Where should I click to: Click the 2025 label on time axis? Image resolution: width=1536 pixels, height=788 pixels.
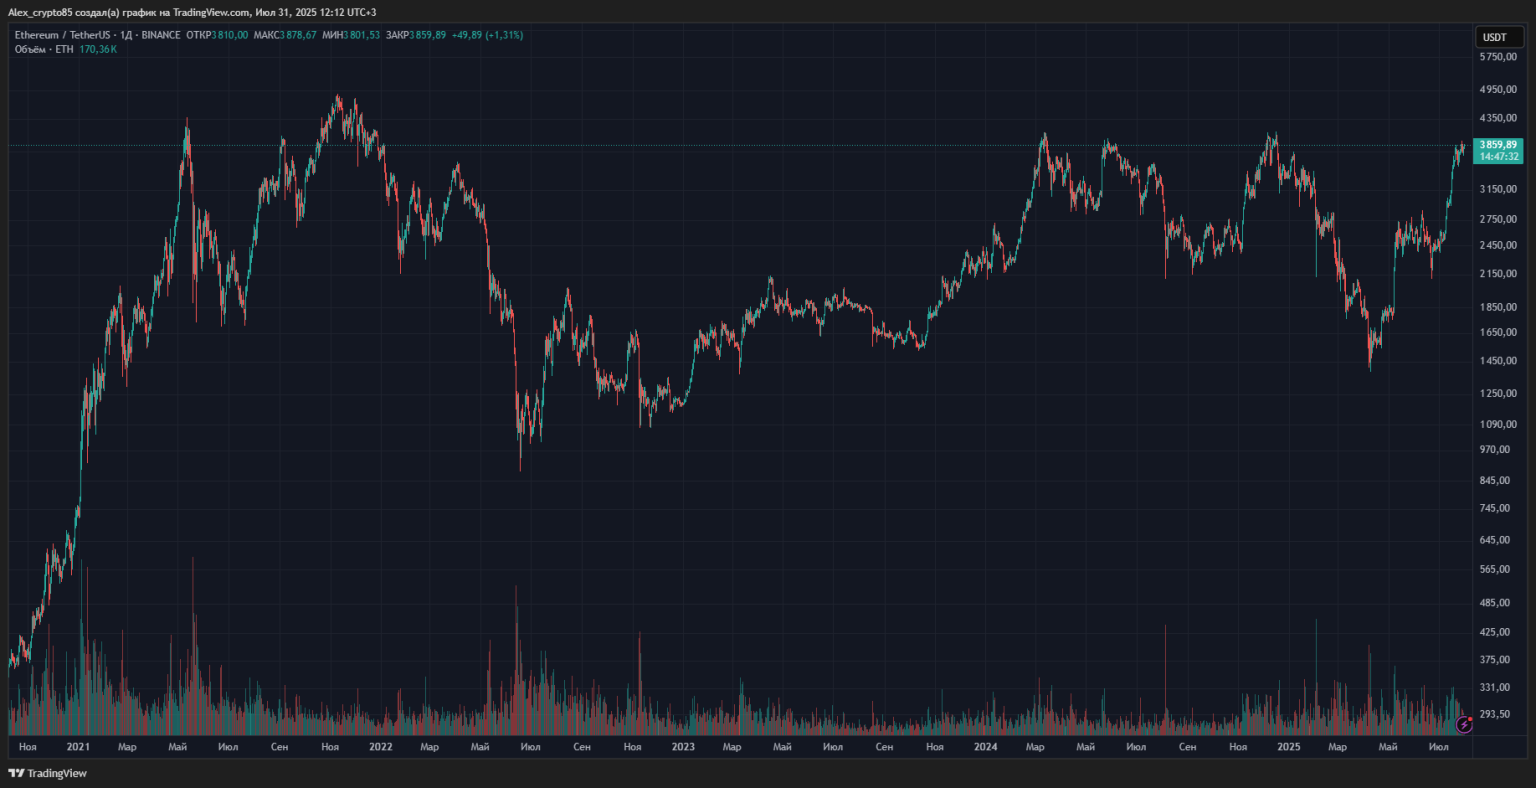tap(1288, 747)
